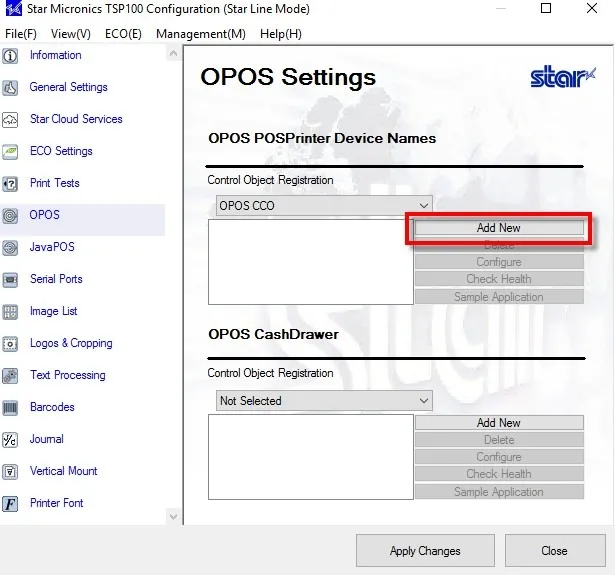This screenshot has width=615, height=575.
Task: Click Add New for CashDrawer
Action: tap(499, 423)
